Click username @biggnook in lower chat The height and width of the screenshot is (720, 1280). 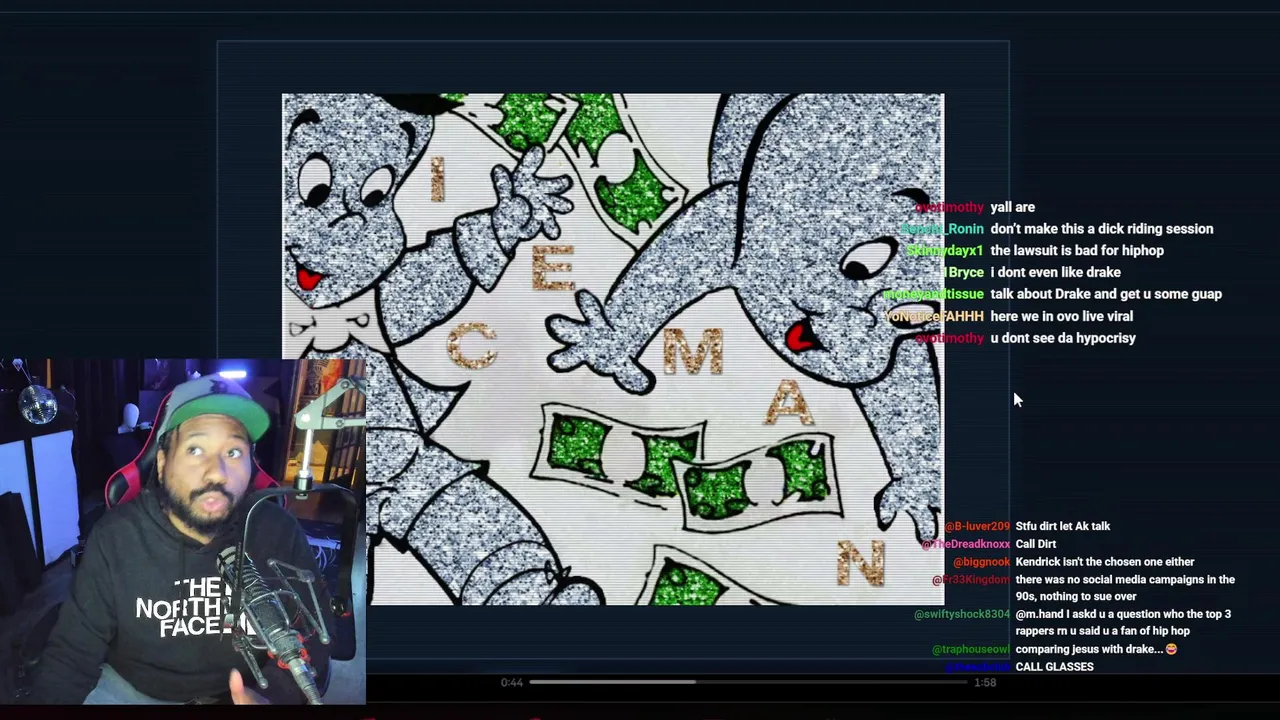[981, 562]
